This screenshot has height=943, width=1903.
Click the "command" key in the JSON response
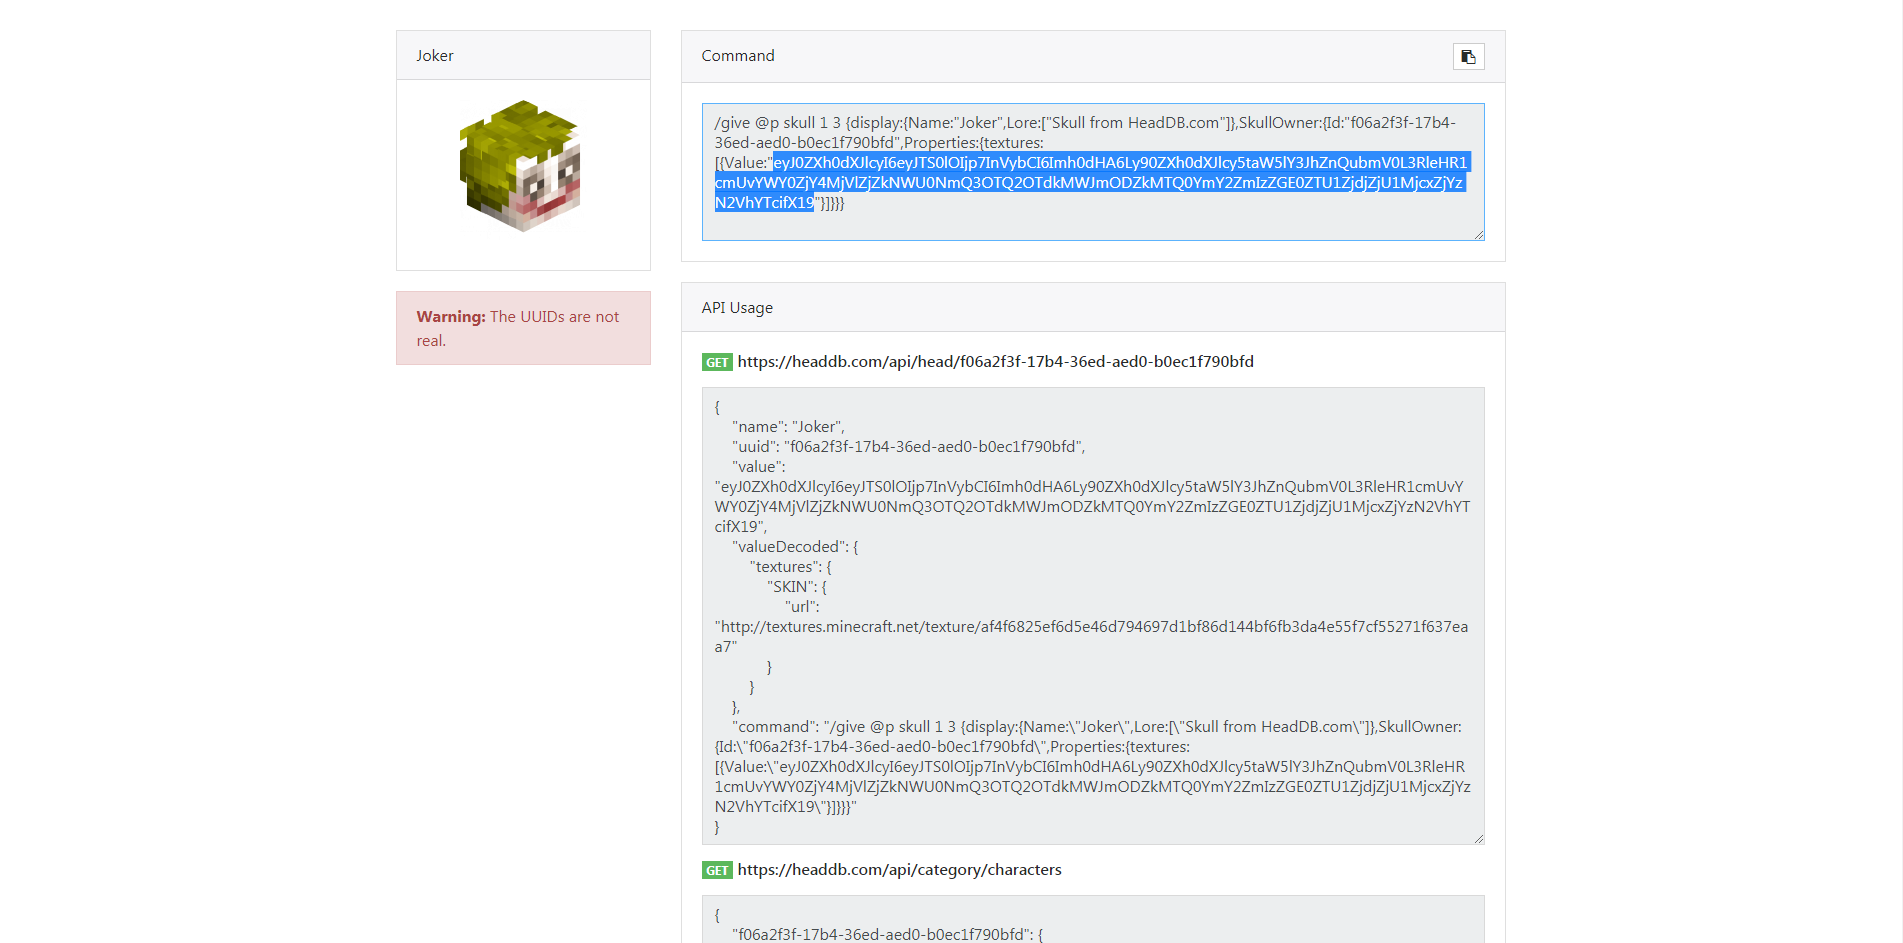click(775, 727)
